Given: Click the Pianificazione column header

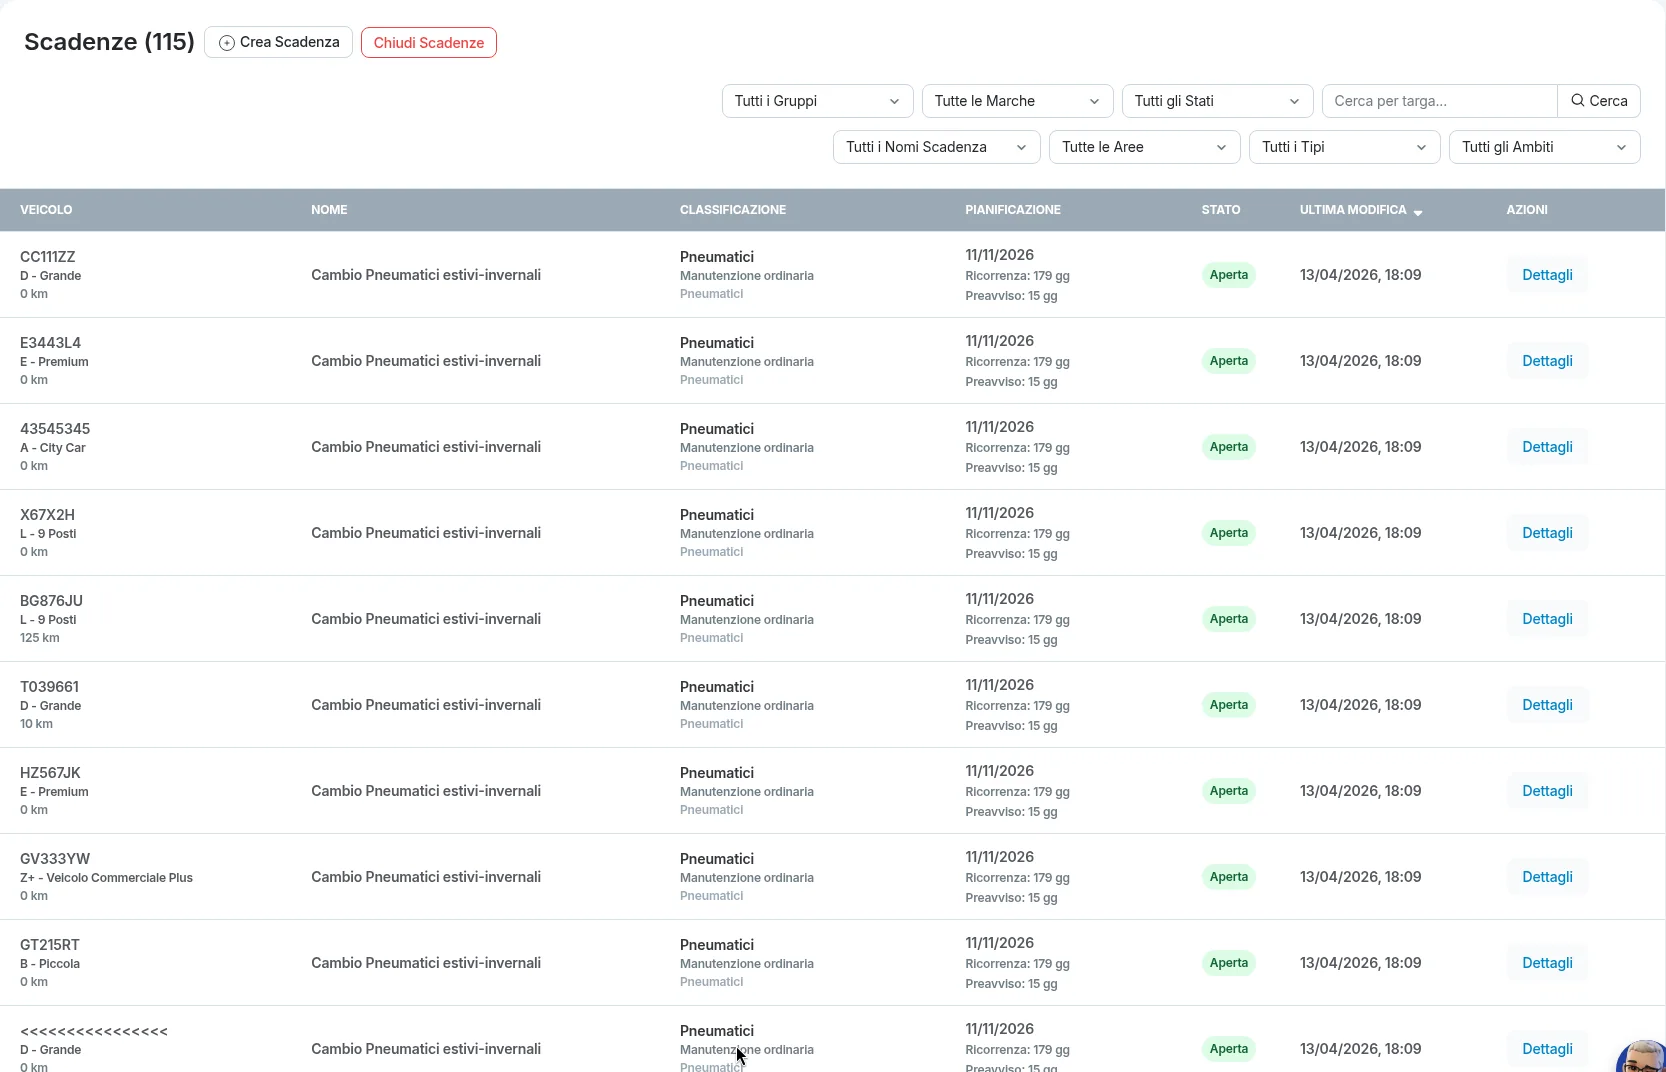Looking at the screenshot, I should 1012,210.
